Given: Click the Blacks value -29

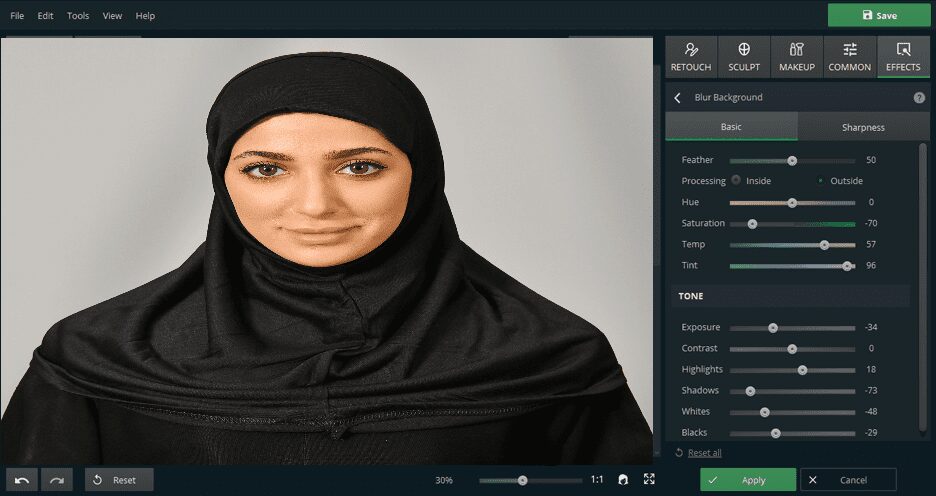Looking at the screenshot, I should [x=870, y=432].
